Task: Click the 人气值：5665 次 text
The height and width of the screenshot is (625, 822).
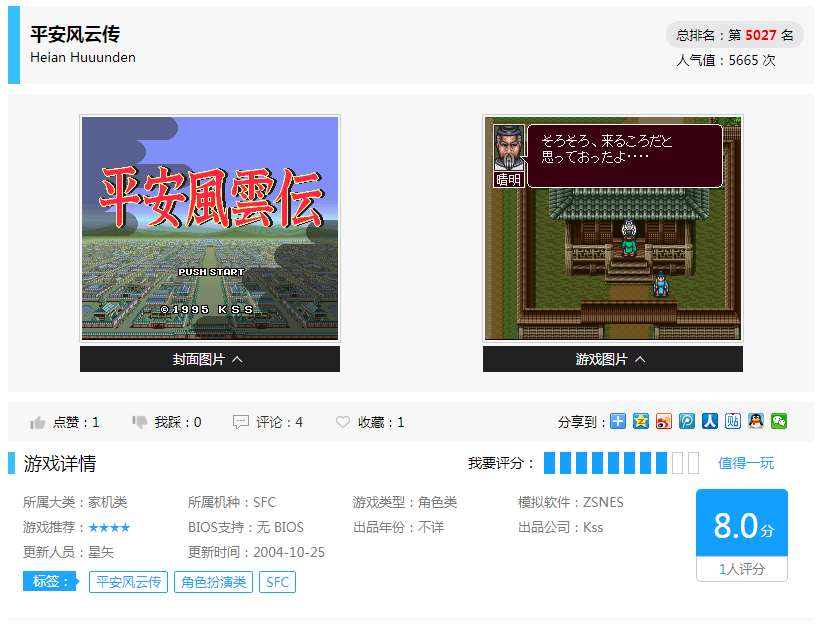Action: pyautogui.click(x=726, y=60)
